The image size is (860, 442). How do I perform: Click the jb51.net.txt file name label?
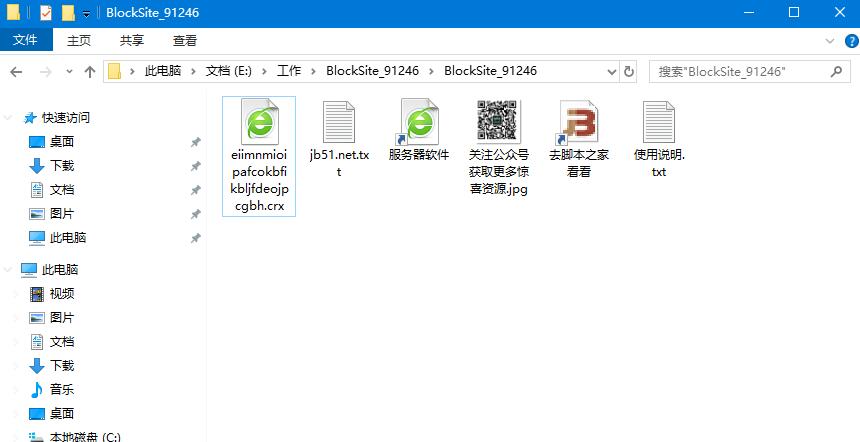(x=339, y=163)
